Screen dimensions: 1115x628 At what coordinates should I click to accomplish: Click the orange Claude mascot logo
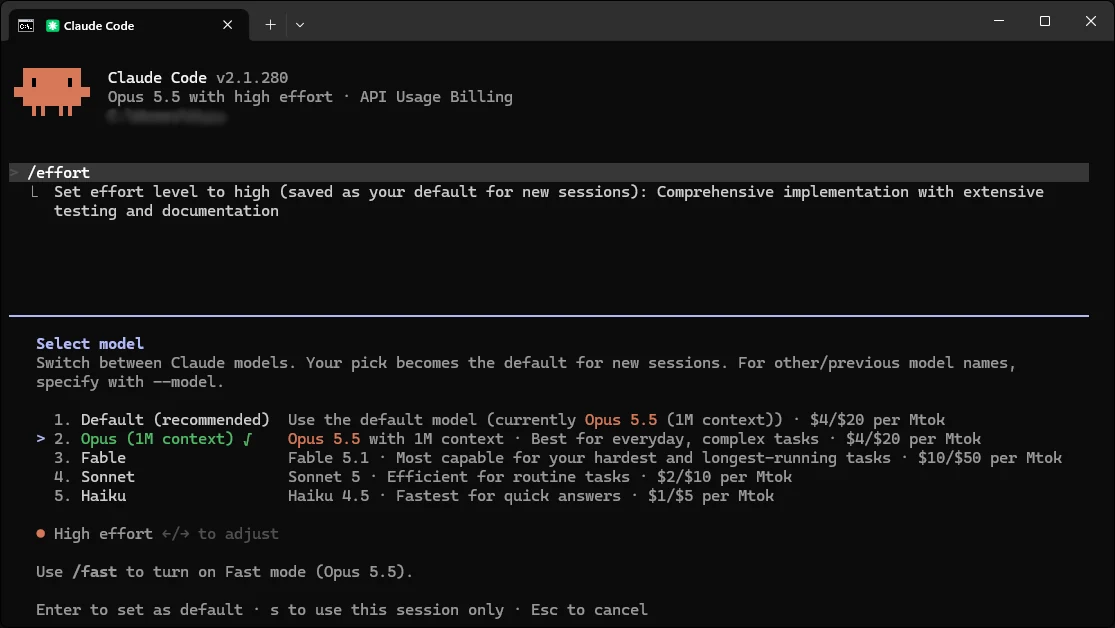pyautogui.click(x=52, y=92)
